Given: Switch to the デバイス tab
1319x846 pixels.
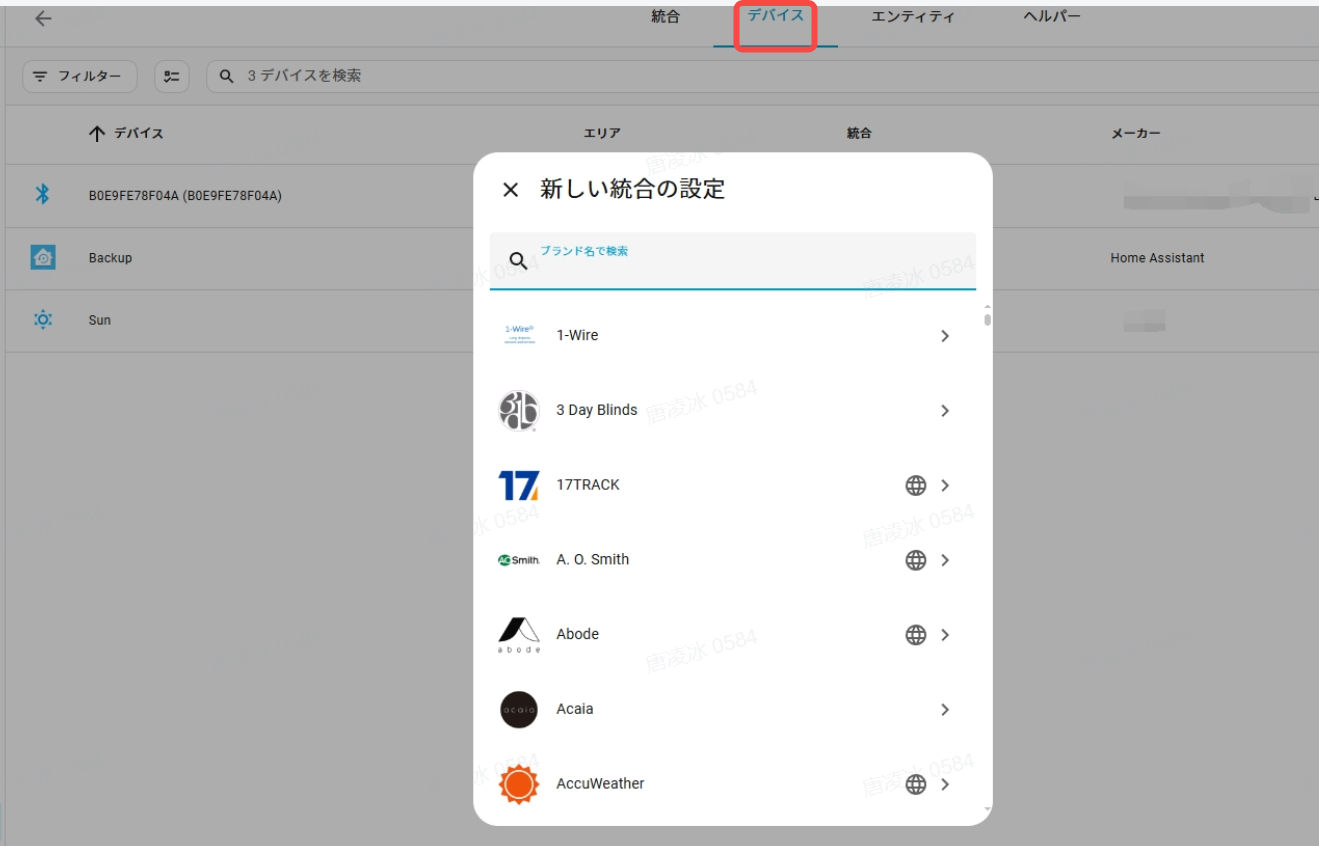Looking at the screenshot, I should 776,17.
